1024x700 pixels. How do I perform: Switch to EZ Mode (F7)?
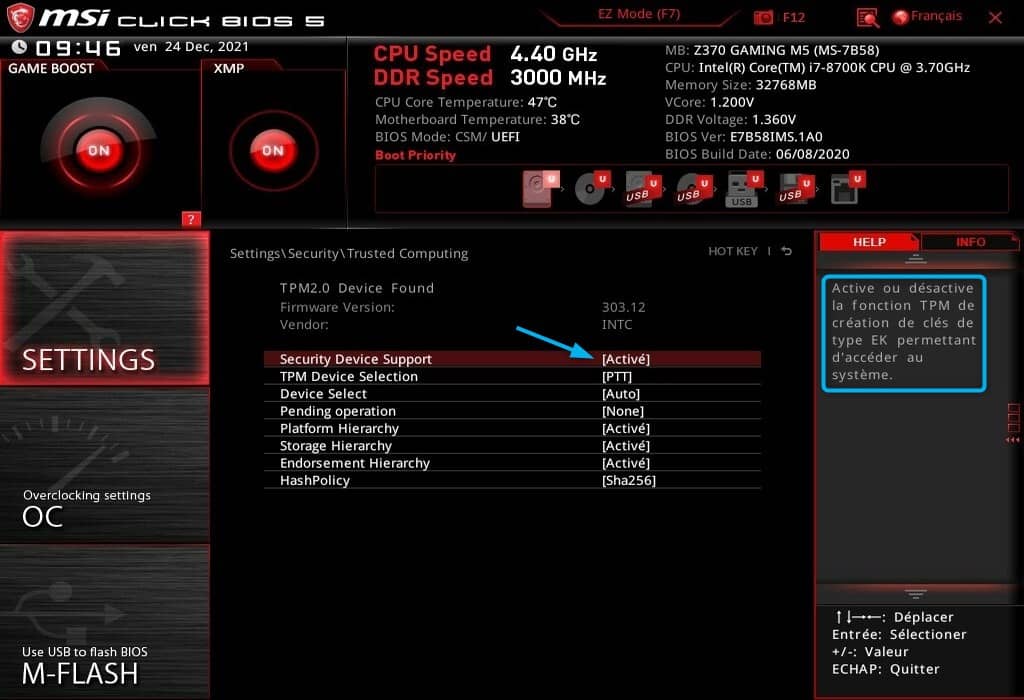639,14
